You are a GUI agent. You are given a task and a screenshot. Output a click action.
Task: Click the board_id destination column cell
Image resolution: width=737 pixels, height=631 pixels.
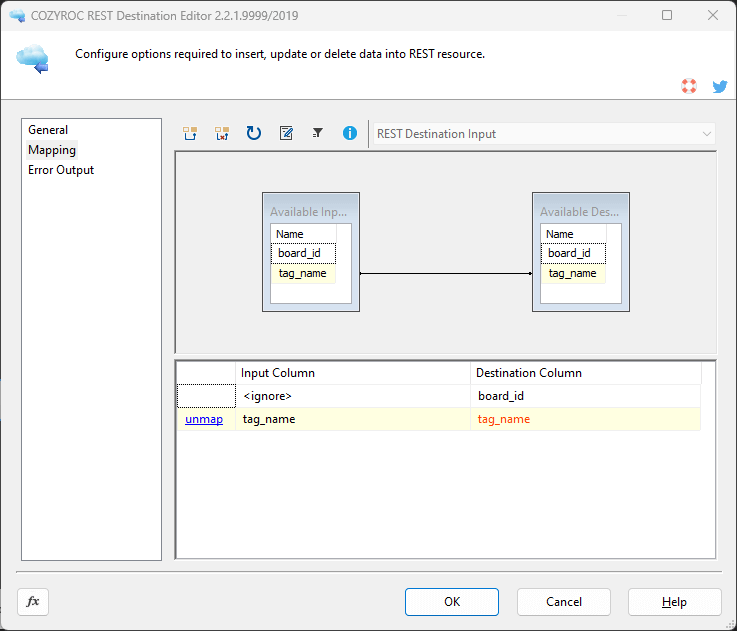coord(585,396)
